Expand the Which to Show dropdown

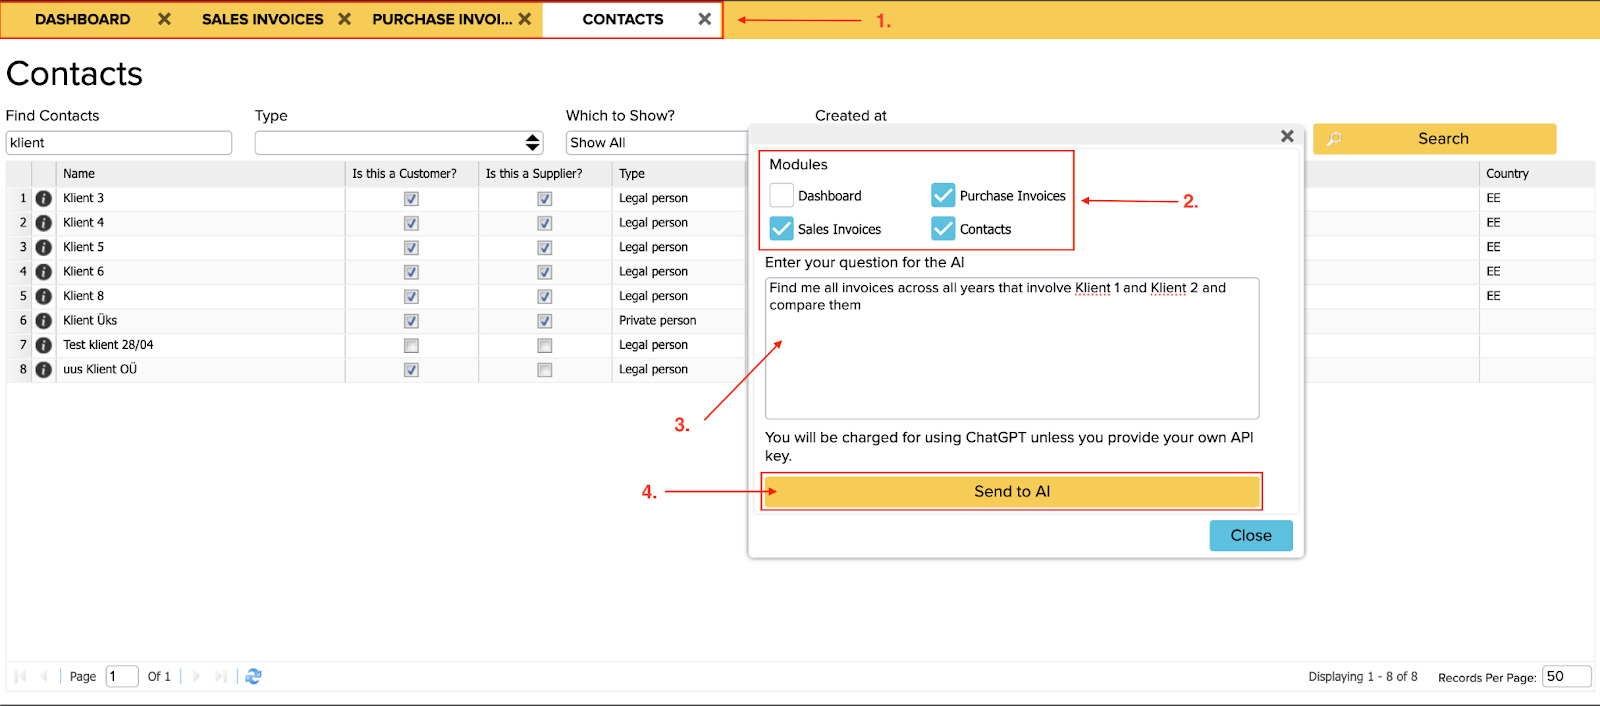656,143
